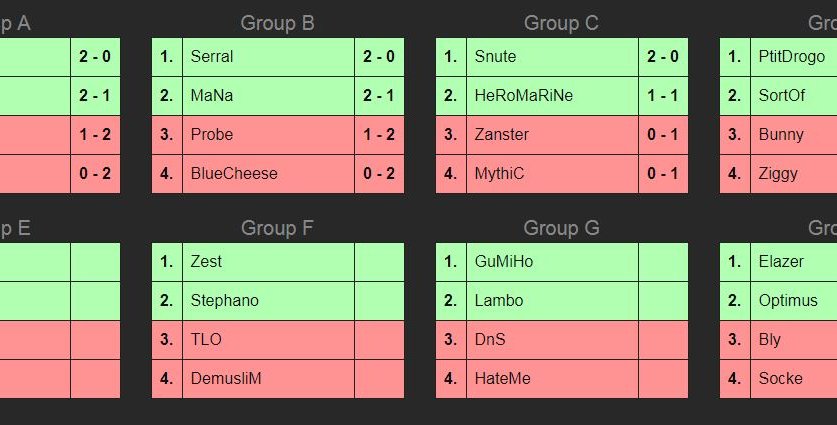Click Elazer player name
This screenshot has height=425, width=837.
(x=781, y=262)
